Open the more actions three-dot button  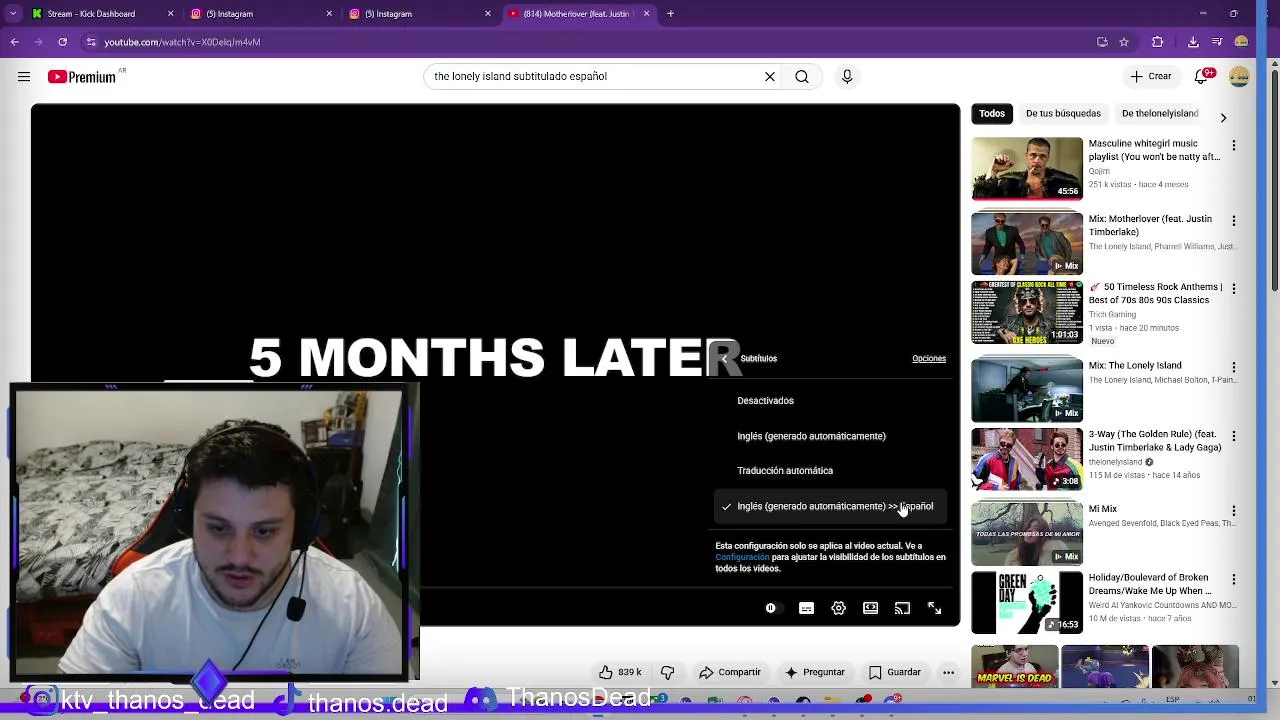(x=948, y=672)
